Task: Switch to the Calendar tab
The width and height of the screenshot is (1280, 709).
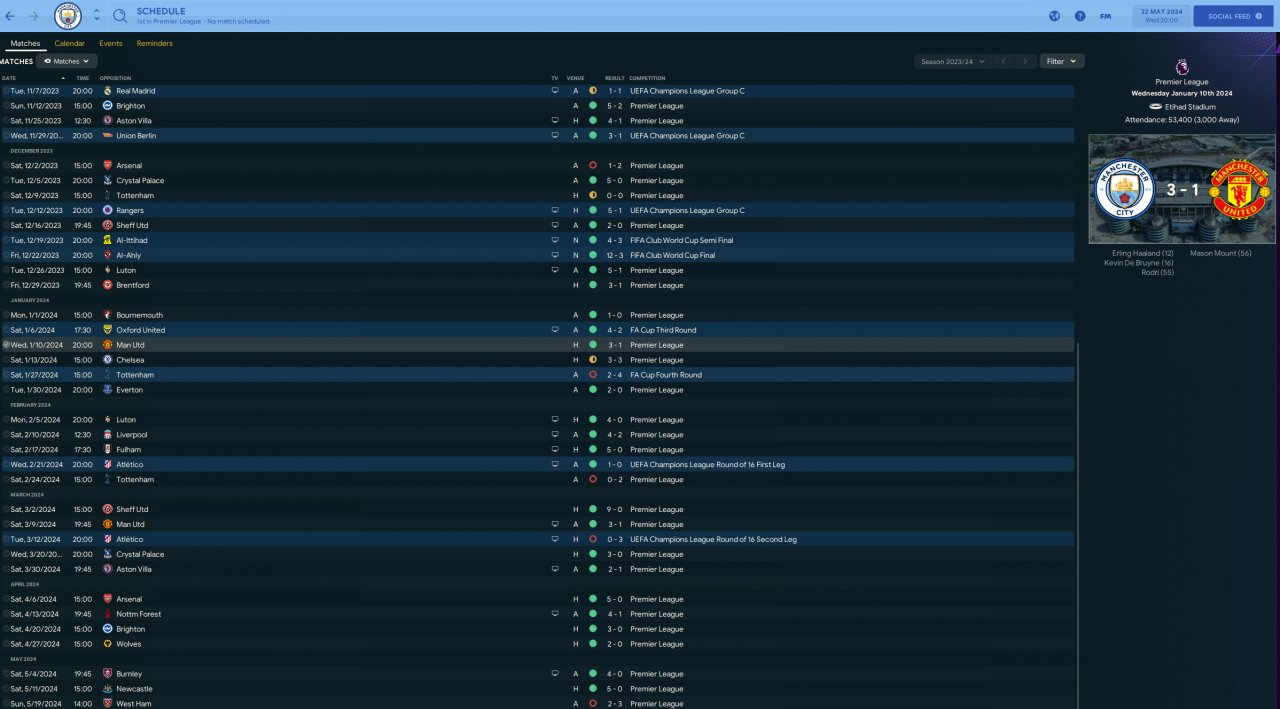Action: click(x=70, y=44)
